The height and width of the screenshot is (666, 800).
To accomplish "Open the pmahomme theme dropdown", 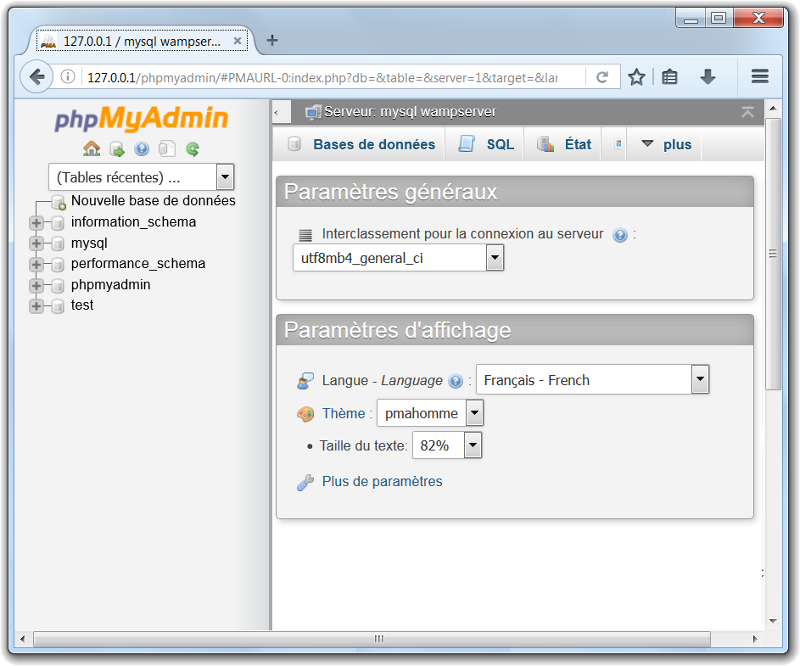I will coord(430,413).
